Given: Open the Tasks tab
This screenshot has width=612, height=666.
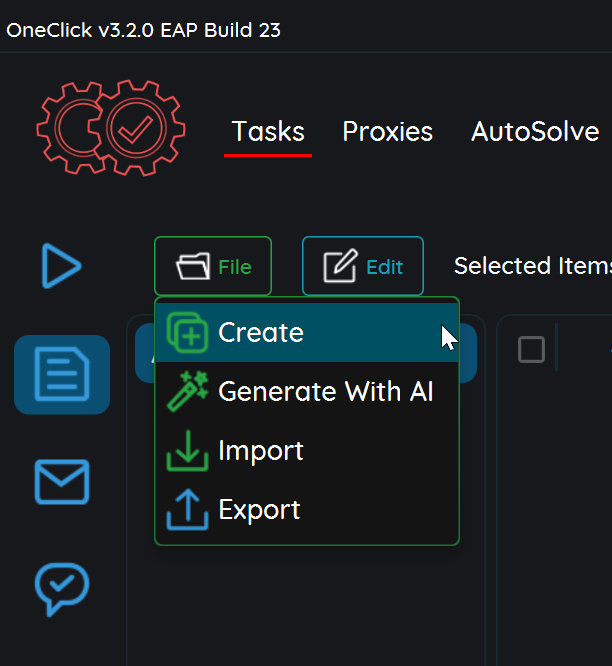Looking at the screenshot, I should tap(268, 131).
